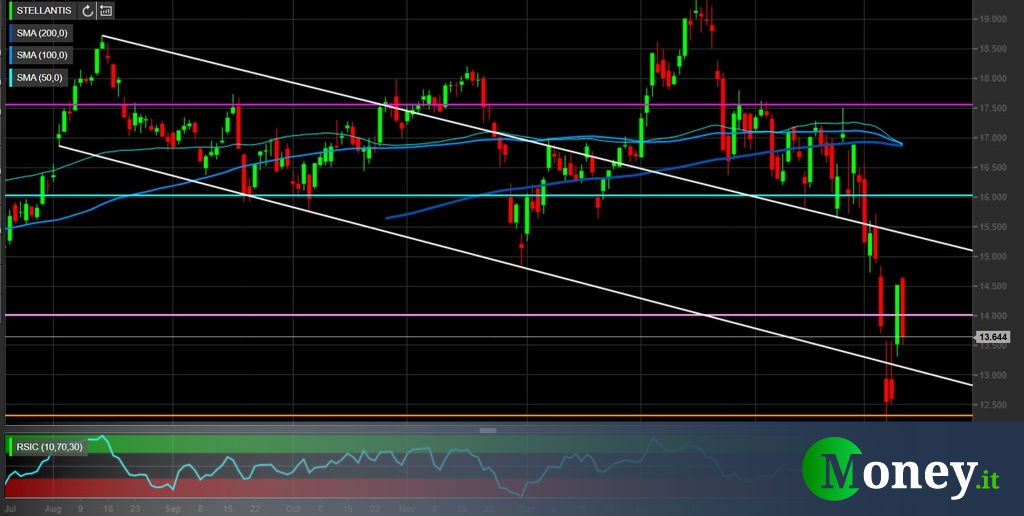Click the current price tag 13.644

point(992,337)
